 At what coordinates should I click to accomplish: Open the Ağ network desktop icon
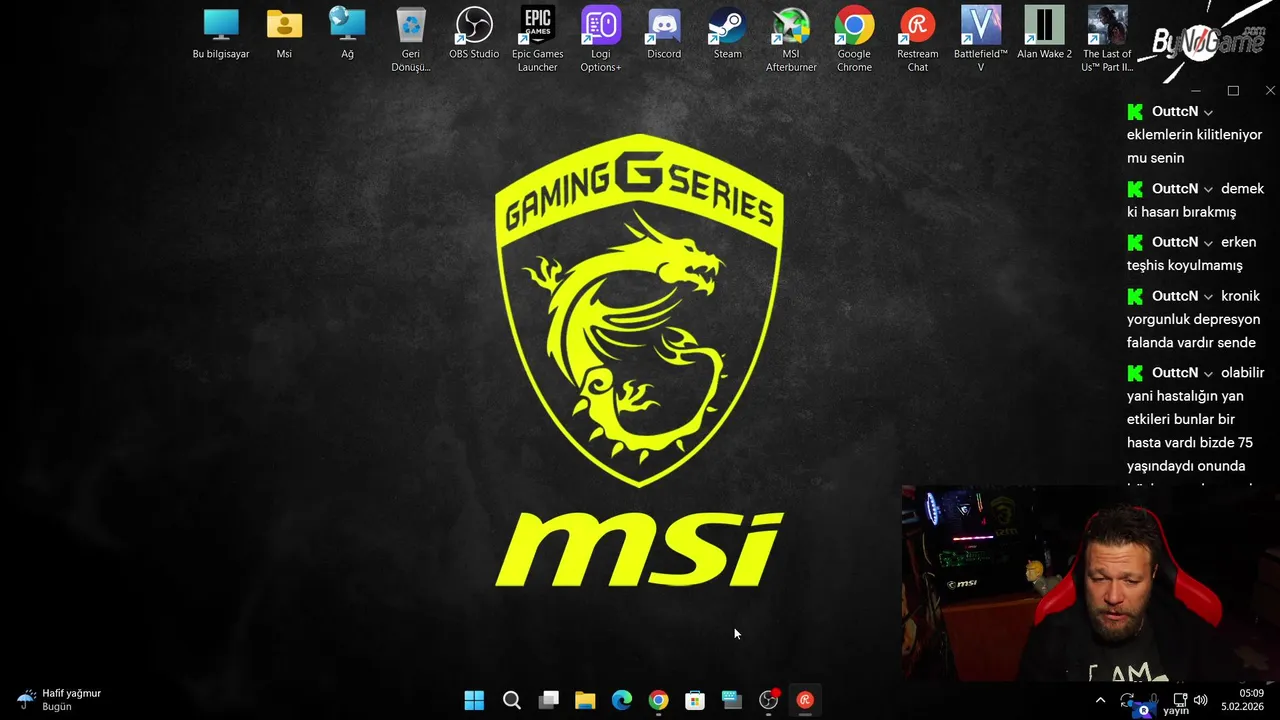tap(347, 33)
